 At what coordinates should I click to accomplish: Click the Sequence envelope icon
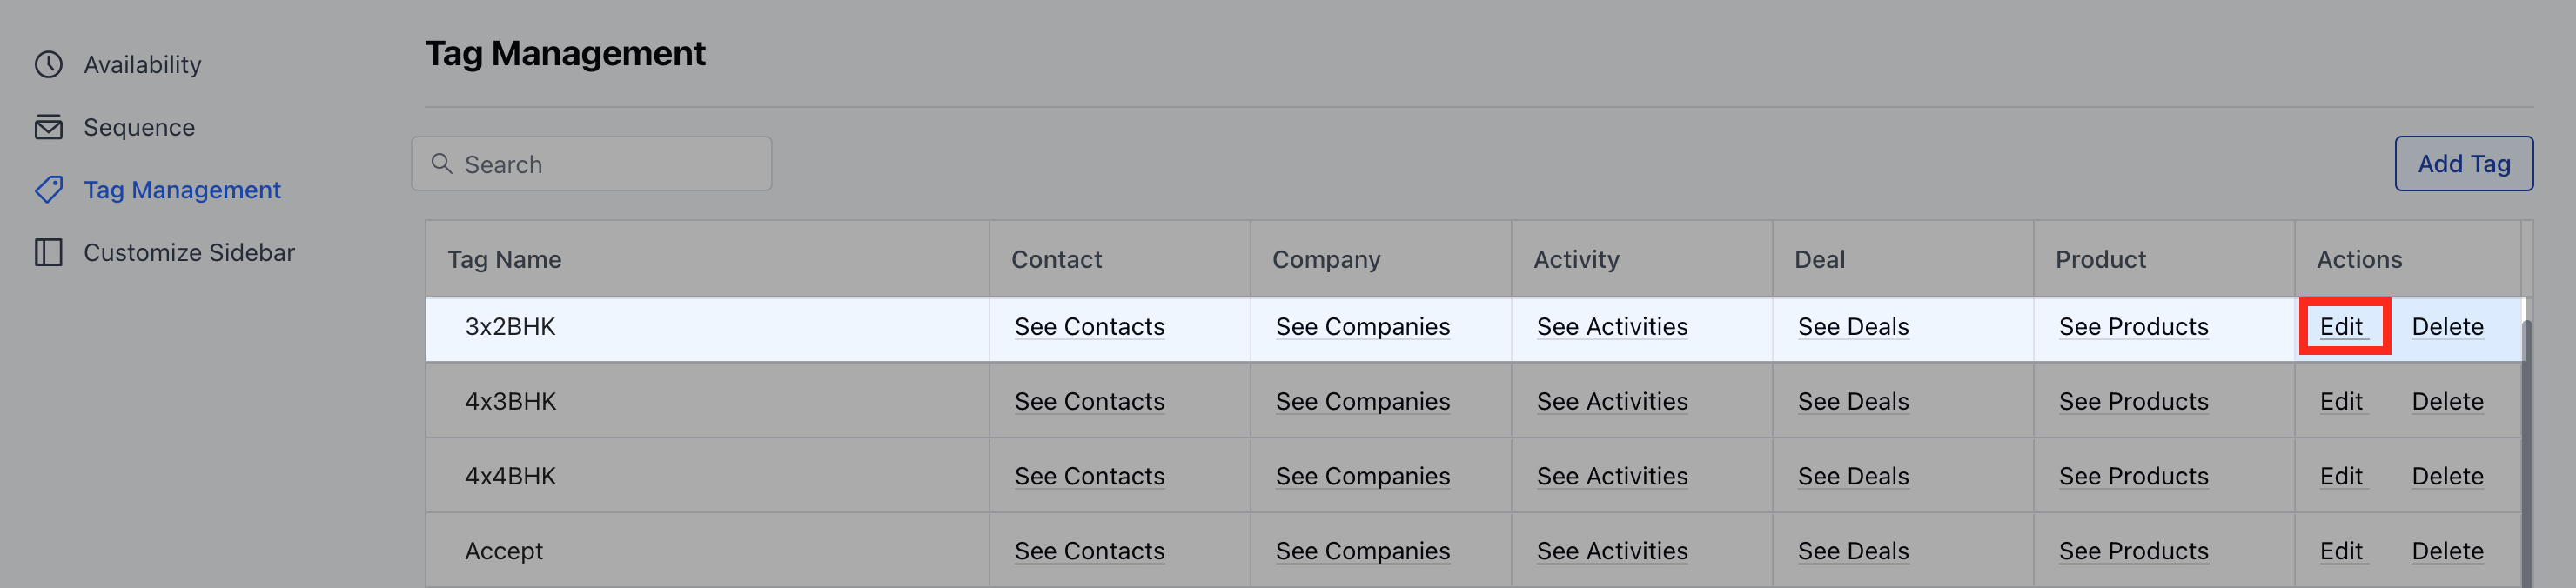click(48, 127)
